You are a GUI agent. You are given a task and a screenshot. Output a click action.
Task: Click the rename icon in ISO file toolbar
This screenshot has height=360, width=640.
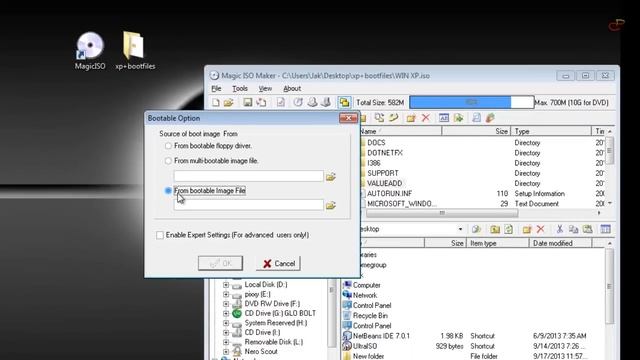[444, 118]
